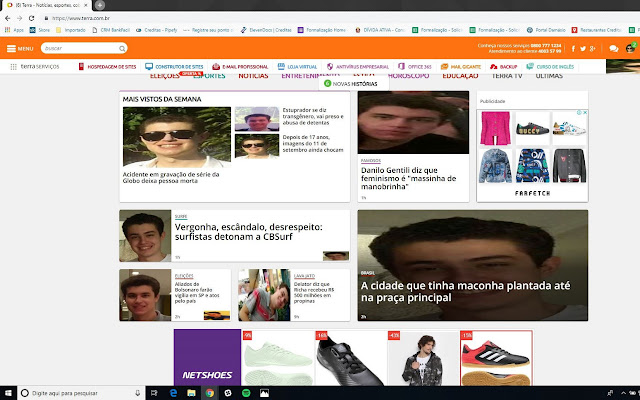Click the Netshoes purple logo banner
This screenshot has width=640, height=400.
coord(207,358)
